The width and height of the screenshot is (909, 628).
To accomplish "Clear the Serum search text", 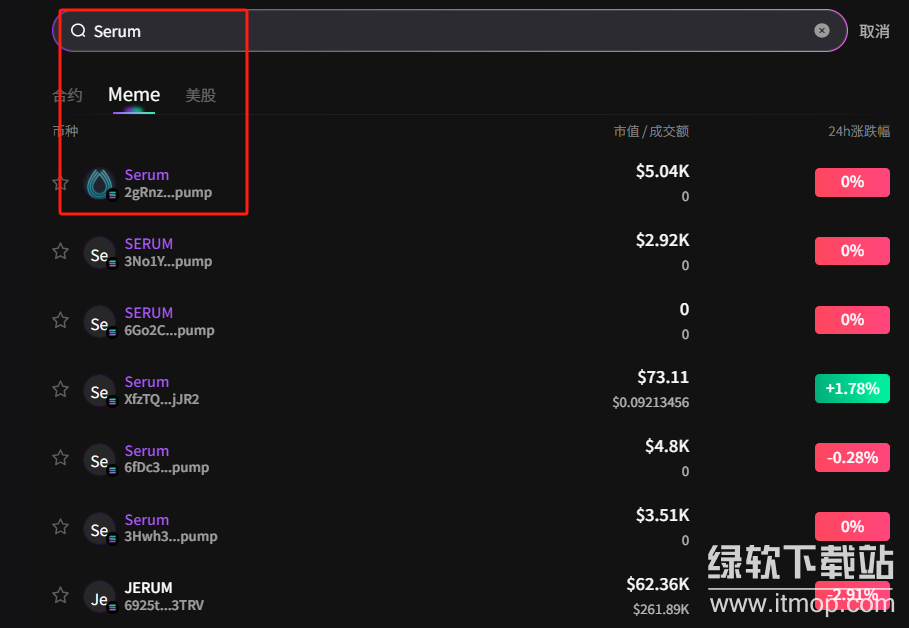I will pos(822,31).
